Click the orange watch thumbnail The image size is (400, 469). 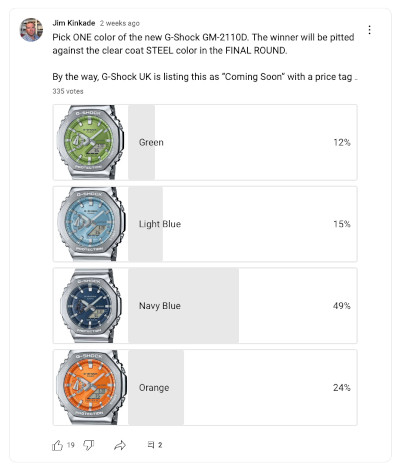pyautogui.click(x=91, y=387)
